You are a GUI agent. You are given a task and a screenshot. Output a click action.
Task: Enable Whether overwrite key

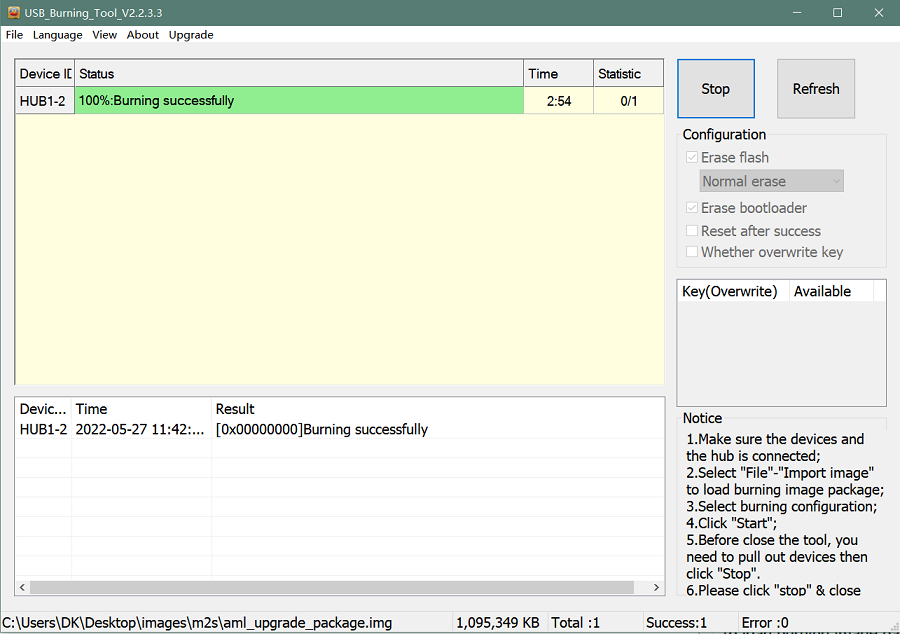[692, 252]
